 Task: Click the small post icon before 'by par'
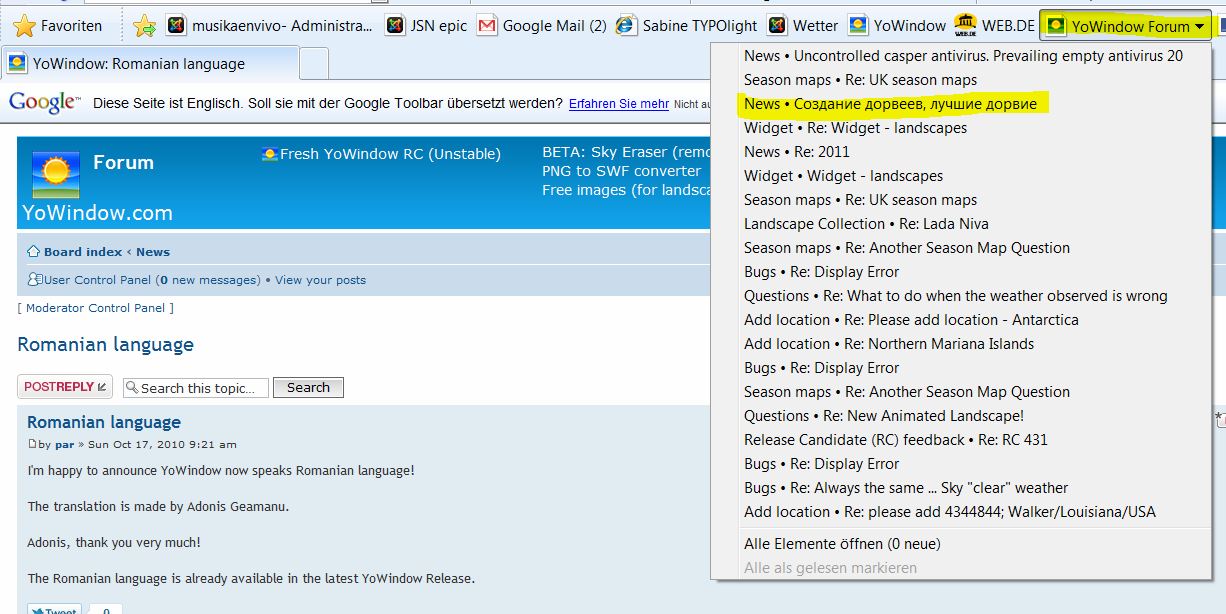pyautogui.click(x=32, y=444)
